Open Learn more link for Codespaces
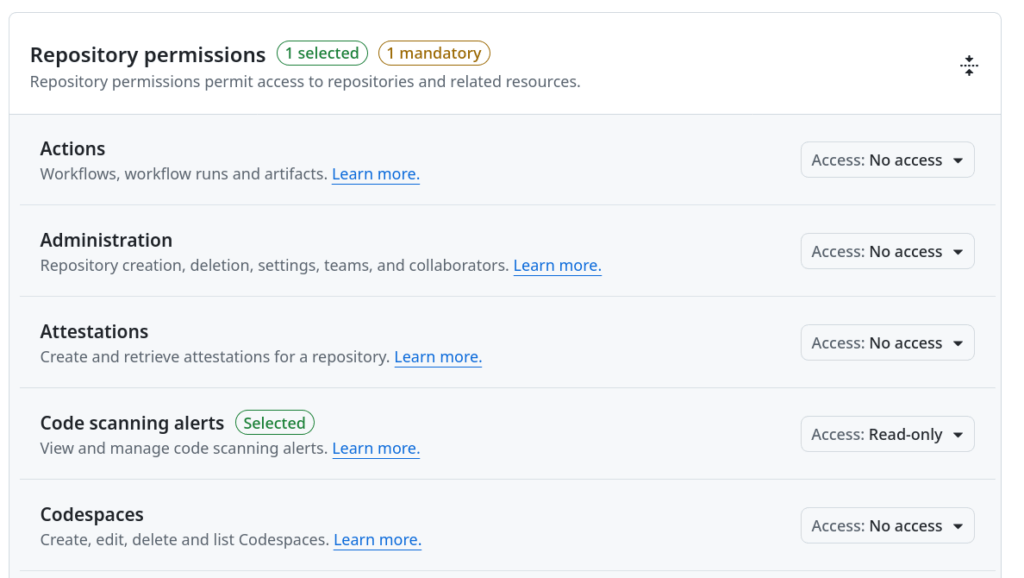 coord(377,540)
